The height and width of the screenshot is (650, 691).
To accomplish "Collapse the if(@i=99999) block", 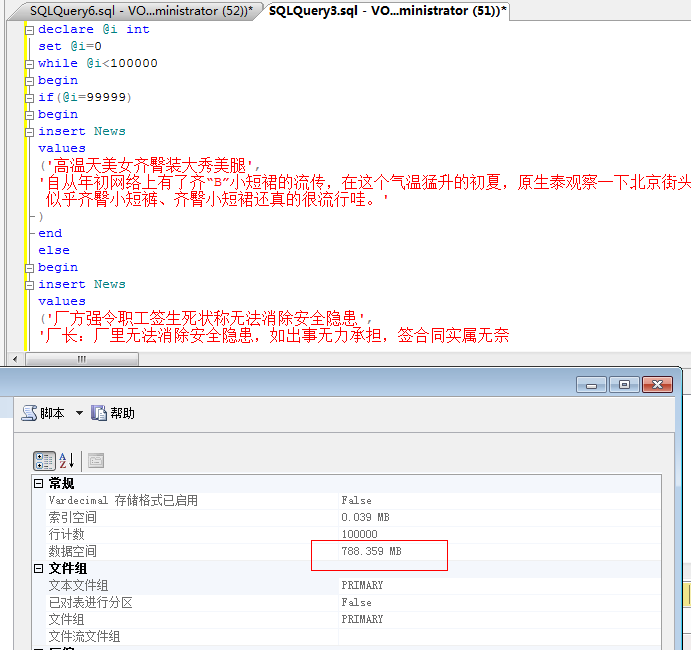I will click(x=30, y=98).
